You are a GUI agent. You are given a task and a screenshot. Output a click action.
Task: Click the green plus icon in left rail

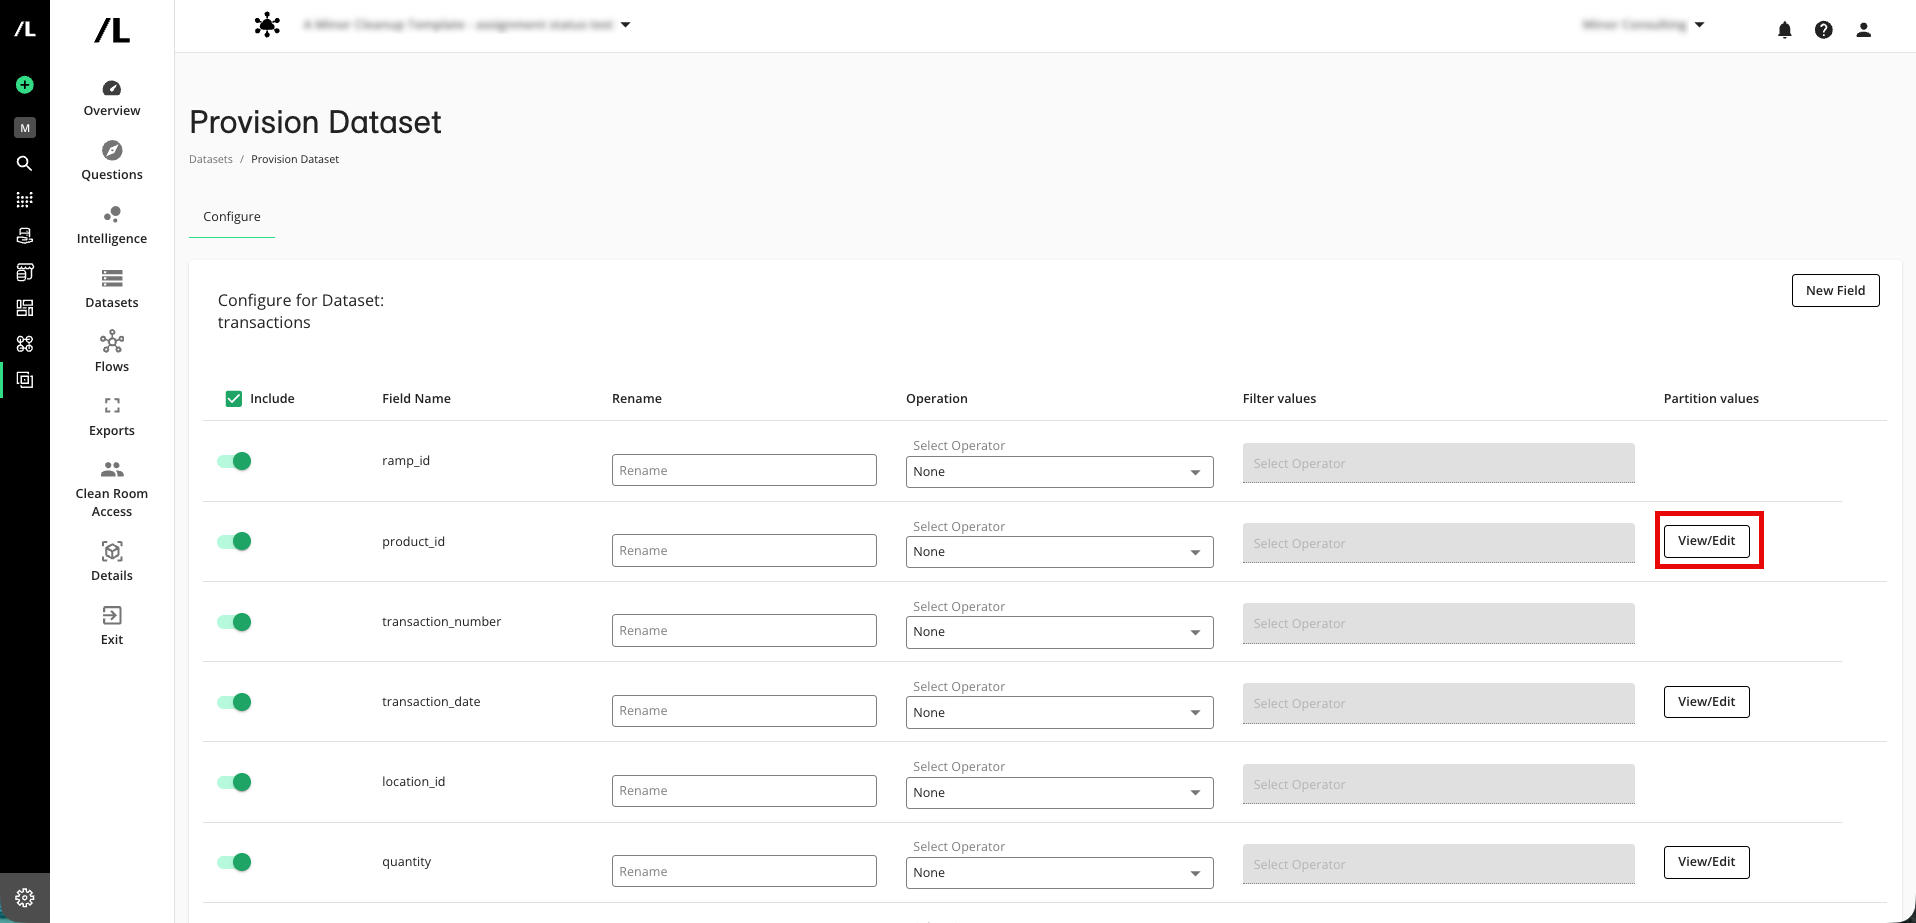(x=25, y=85)
